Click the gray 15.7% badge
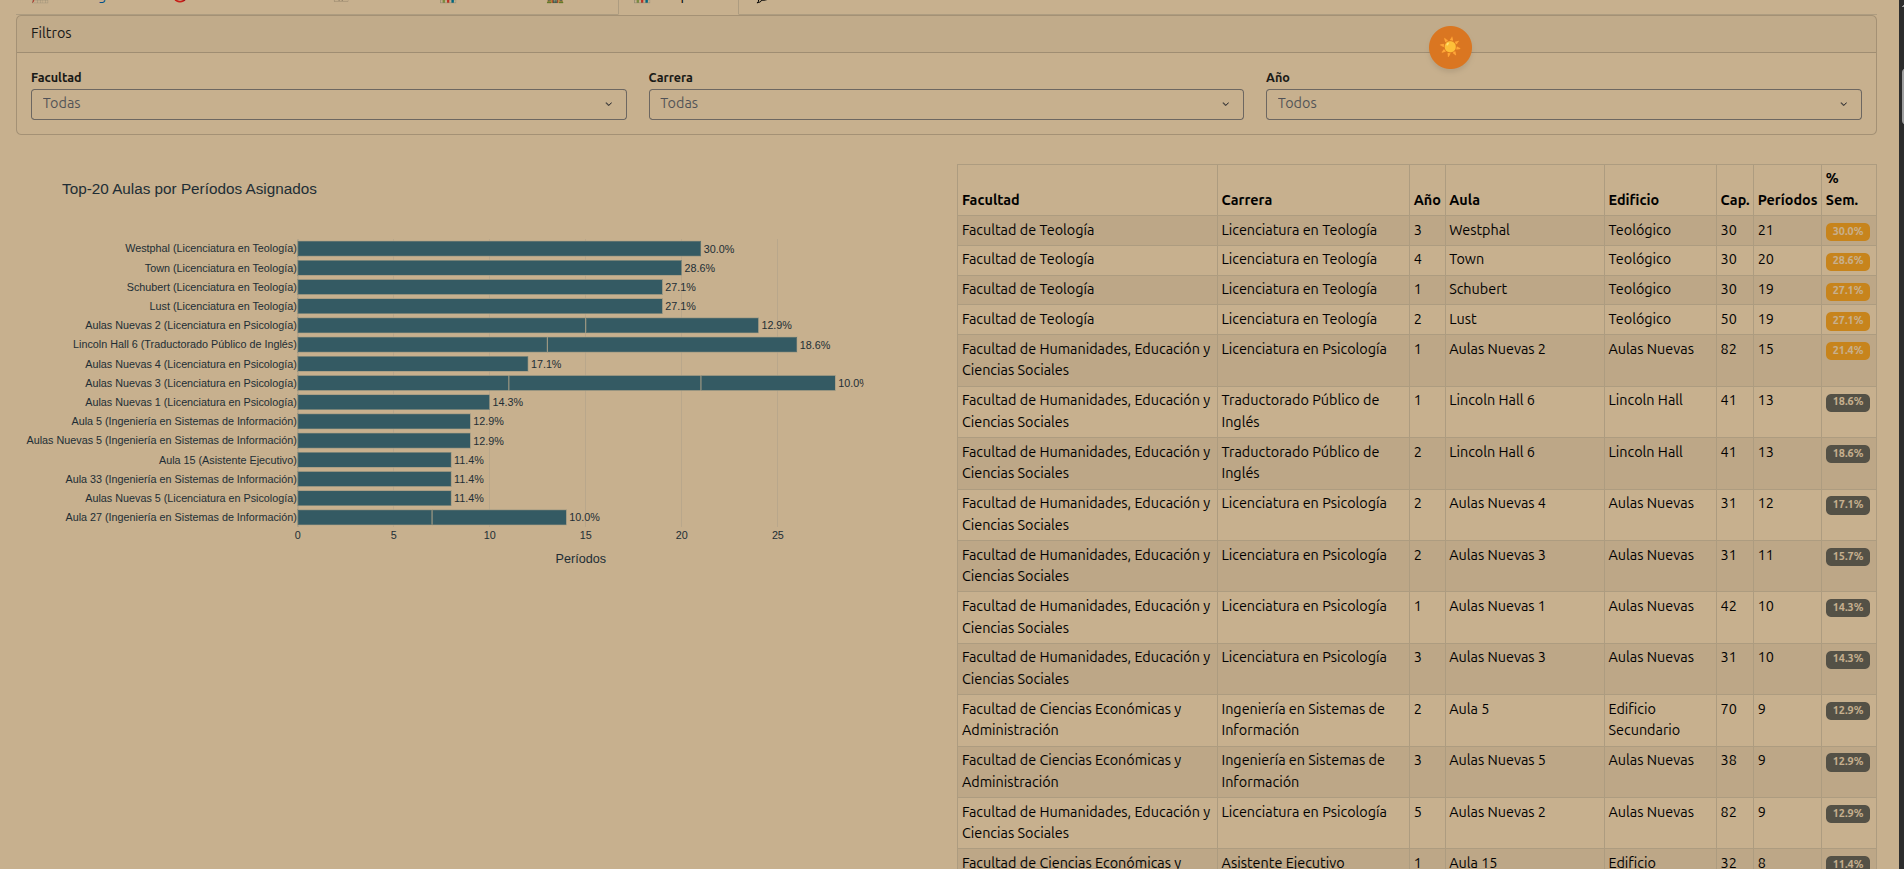The image size is (1904, 869). [x=1846, y=557]
